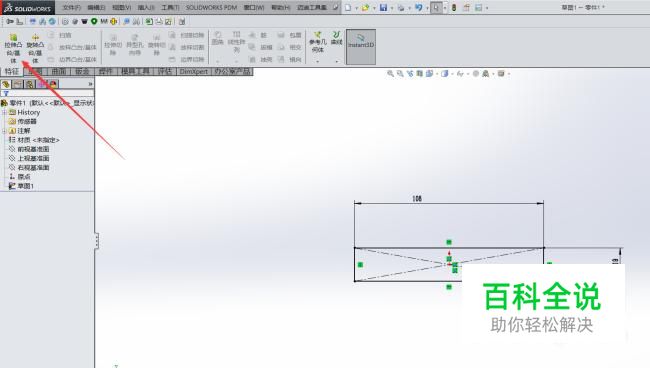The height and width of the screenshot is (368, 650).
Task: Select Sketch1 (草图1) in tree
Action: (21, 186)
